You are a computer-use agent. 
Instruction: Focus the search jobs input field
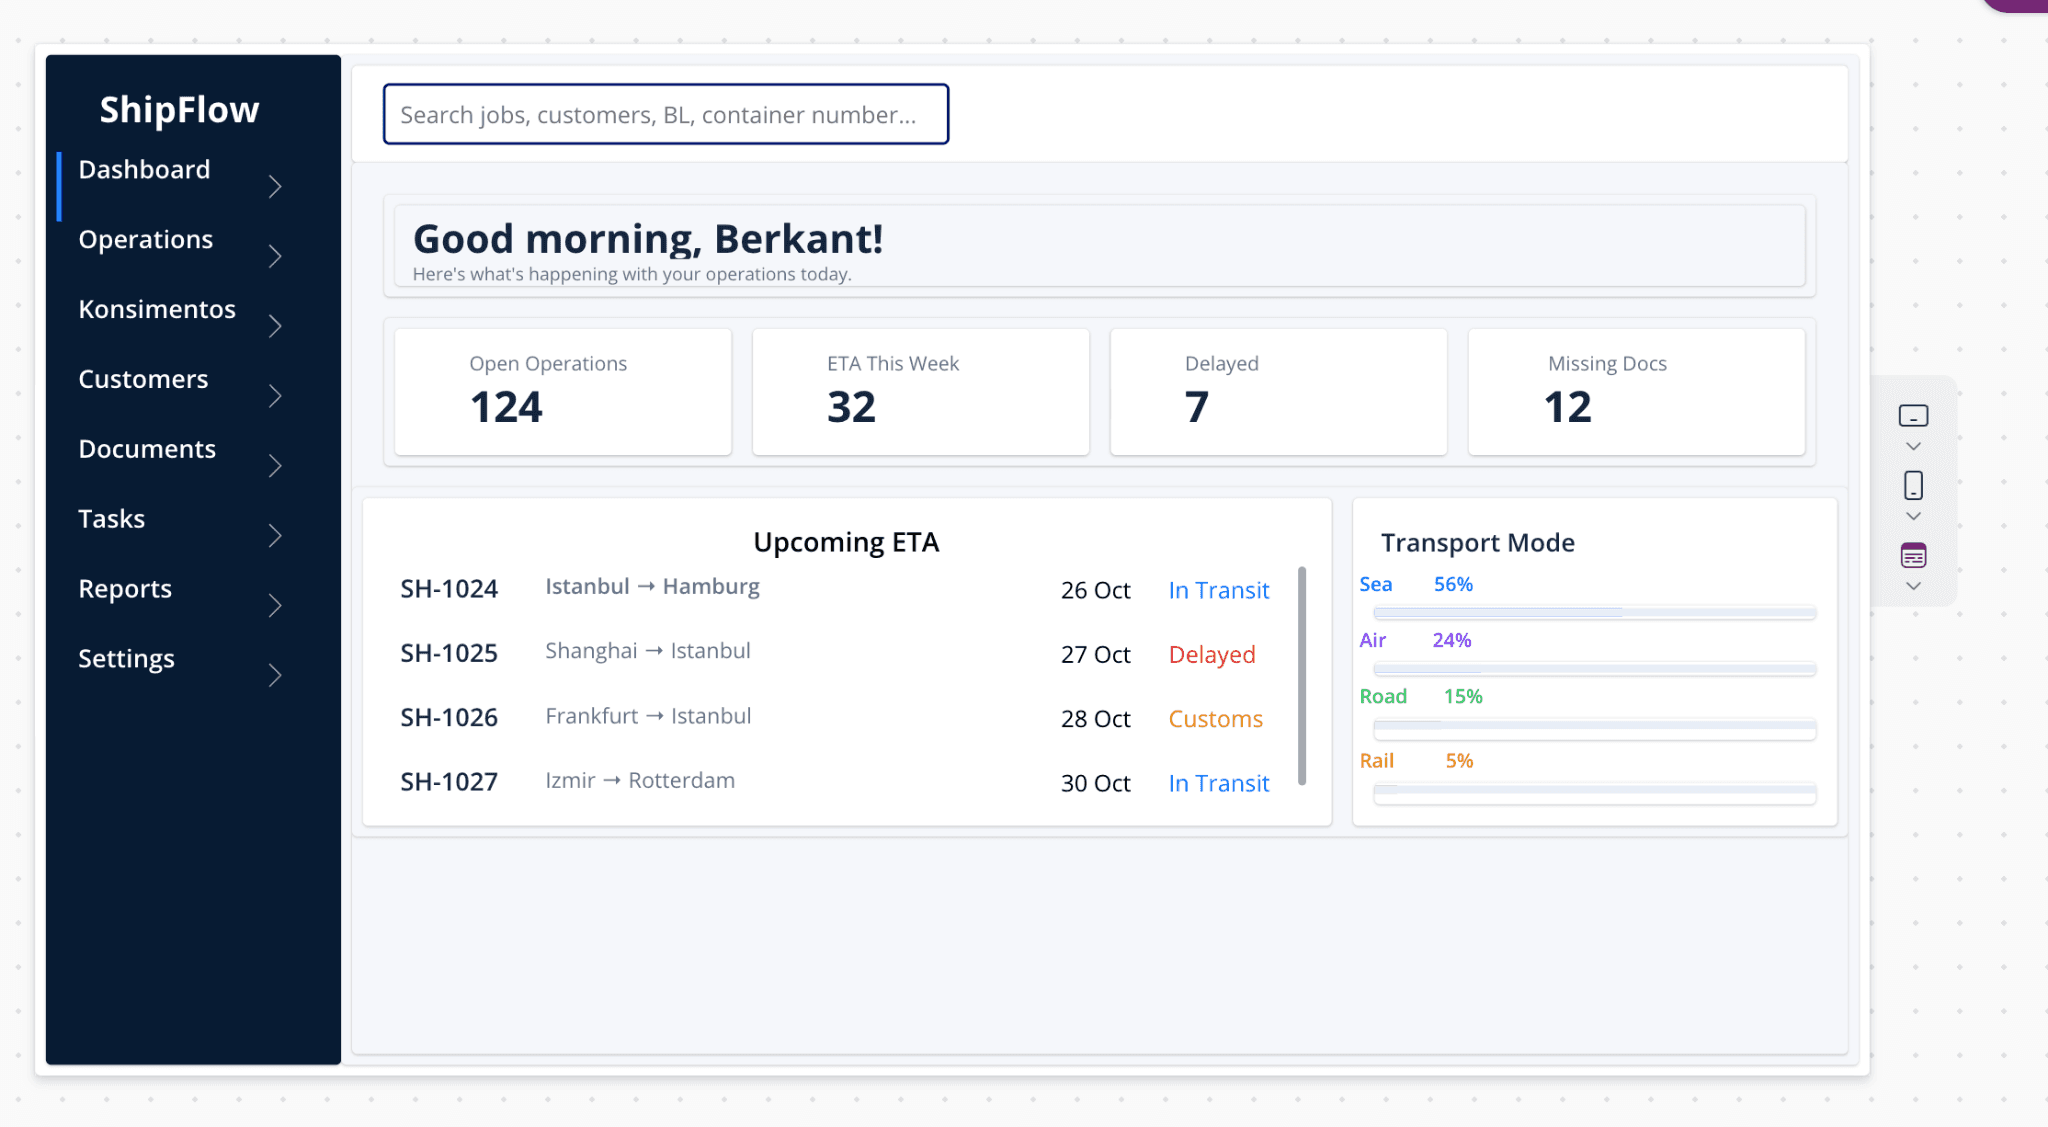pyautogui.click(x=666, y=114)
